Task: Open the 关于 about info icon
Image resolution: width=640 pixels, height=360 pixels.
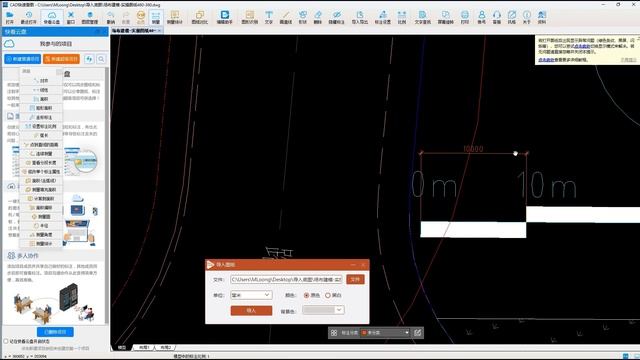Action: click(527, 17)
